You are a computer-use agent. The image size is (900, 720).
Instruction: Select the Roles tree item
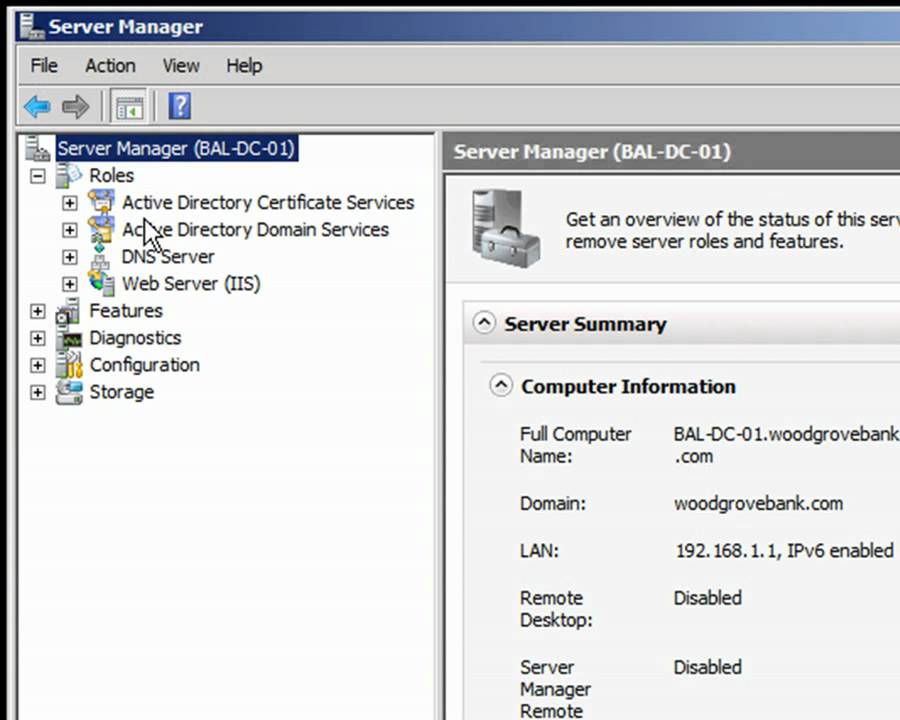[111, 176]
